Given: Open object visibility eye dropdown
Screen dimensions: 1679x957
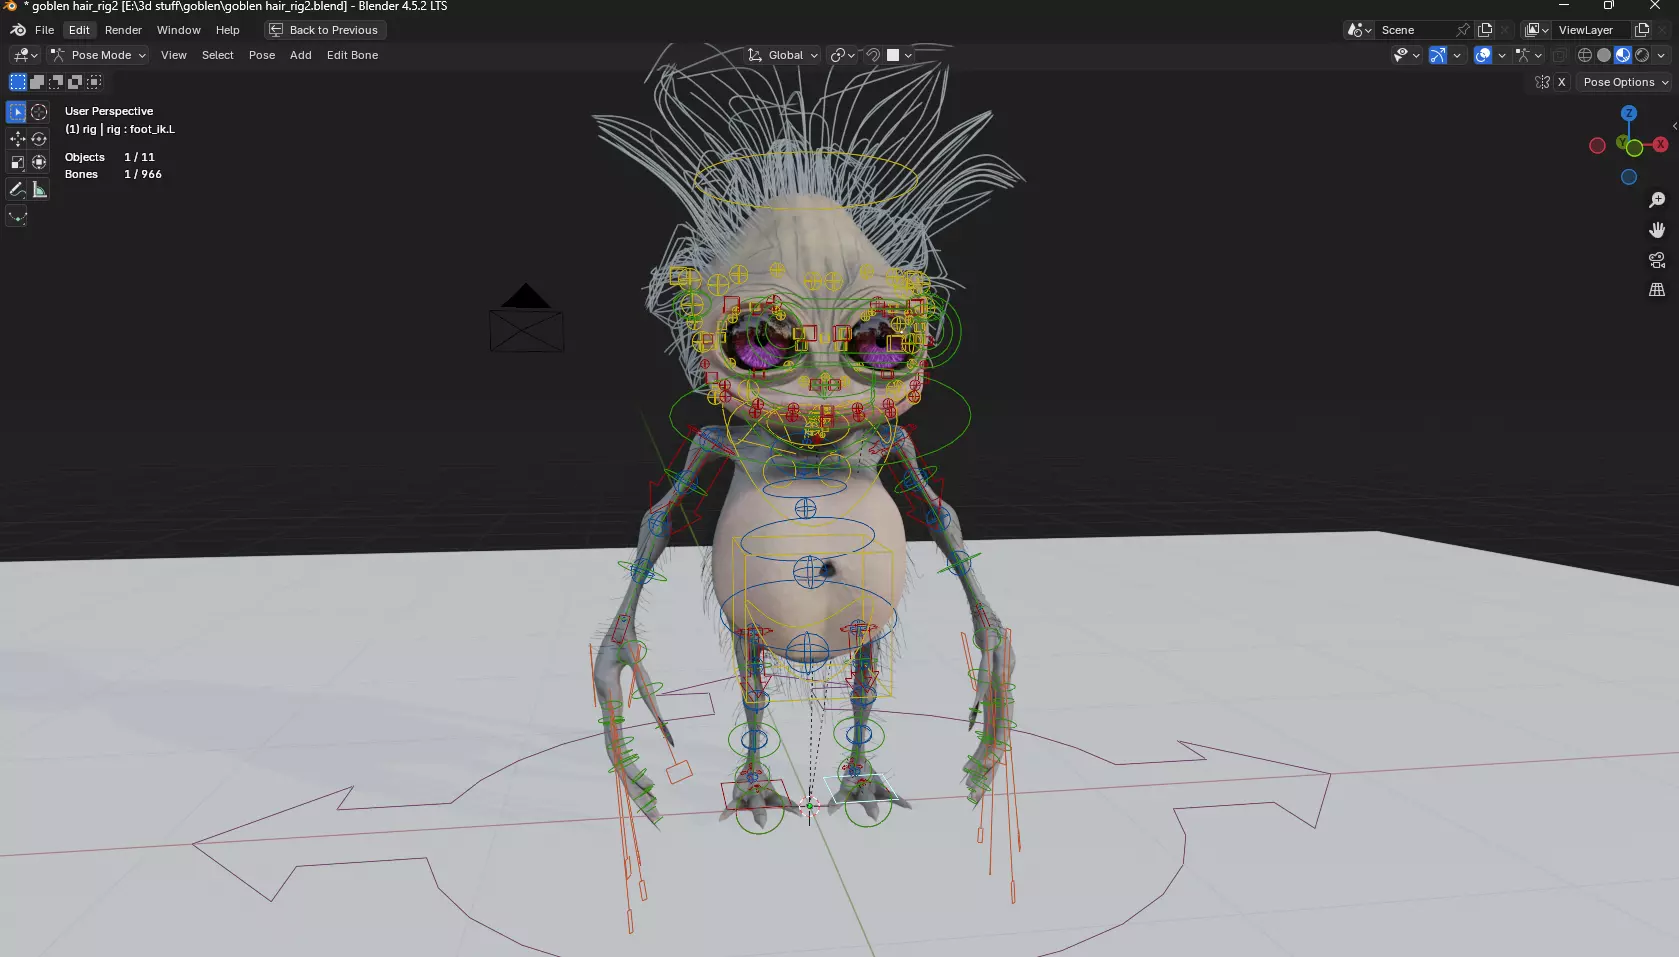Looking at the screenshot, I should (1407, 55).
